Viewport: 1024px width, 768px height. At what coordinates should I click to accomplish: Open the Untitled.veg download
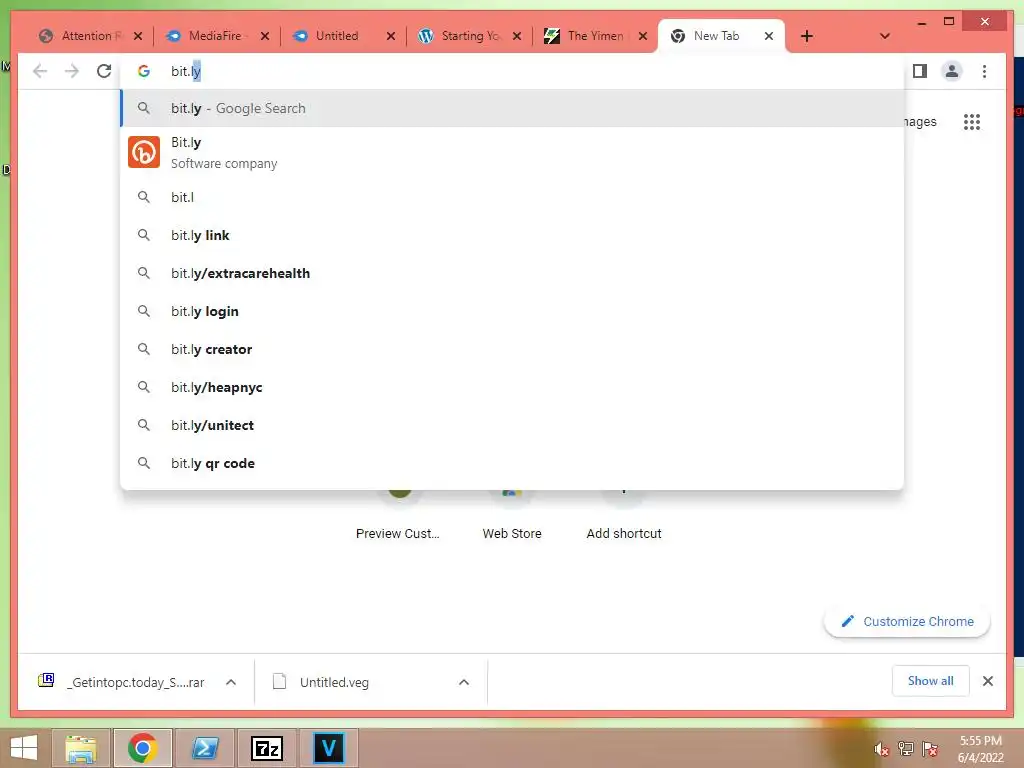click(x=321, y=682)
